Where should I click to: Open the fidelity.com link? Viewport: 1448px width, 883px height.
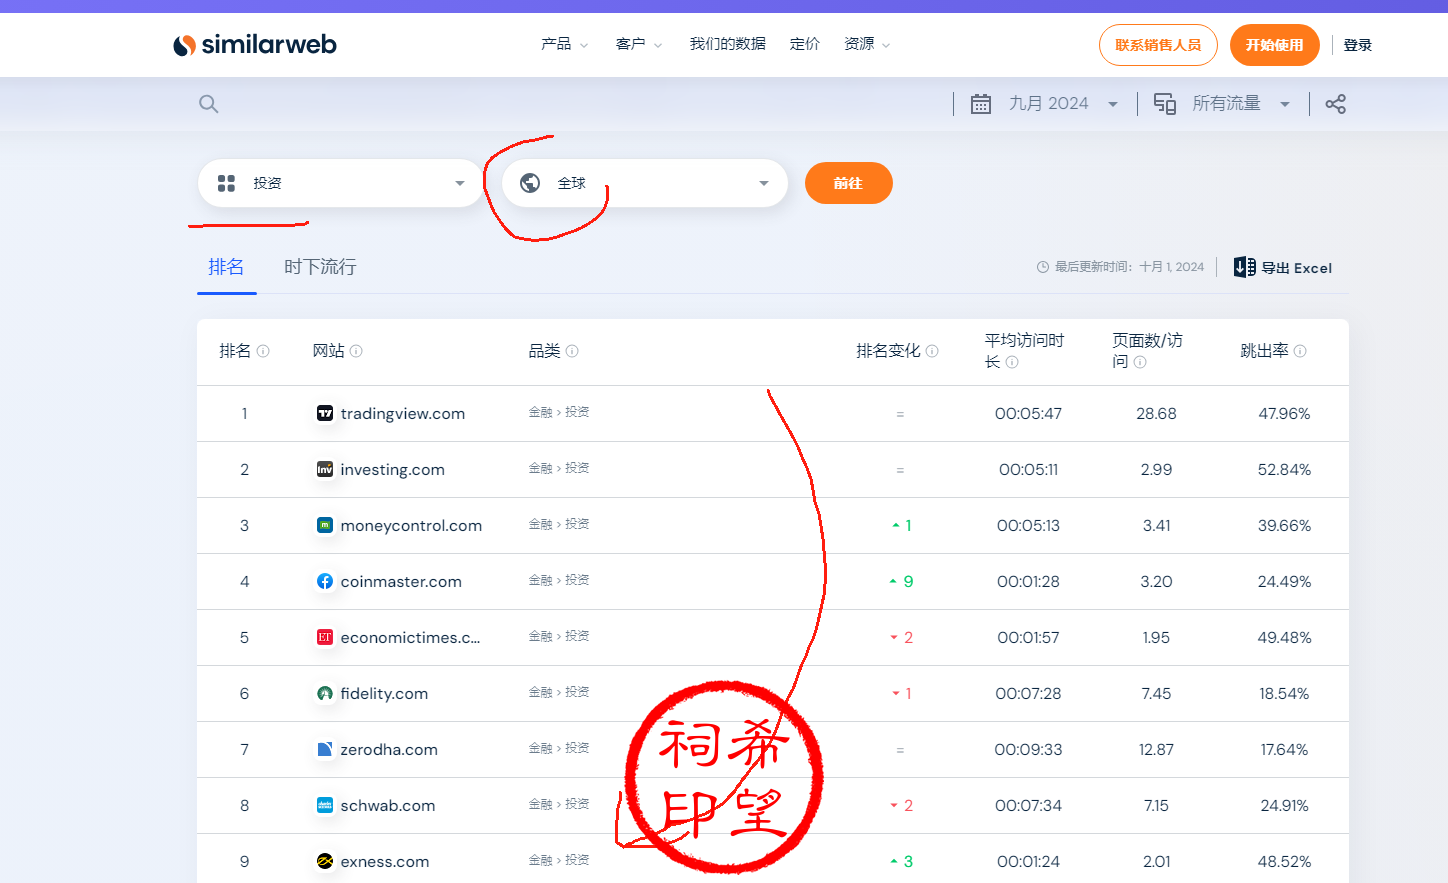384,694
